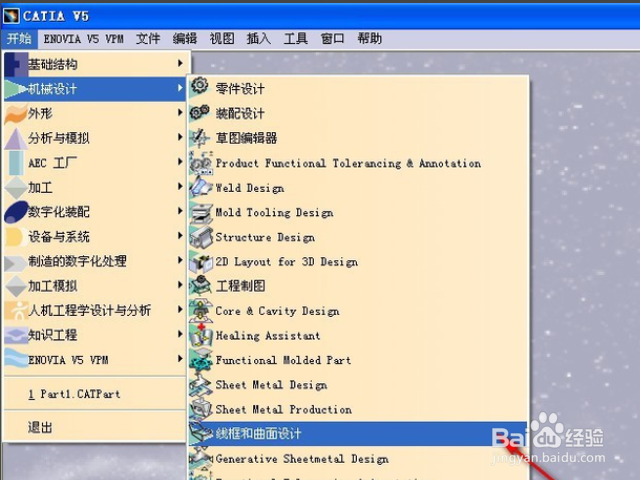
Task: Select Mold Tooling Design entry
Action: (358, 213)
